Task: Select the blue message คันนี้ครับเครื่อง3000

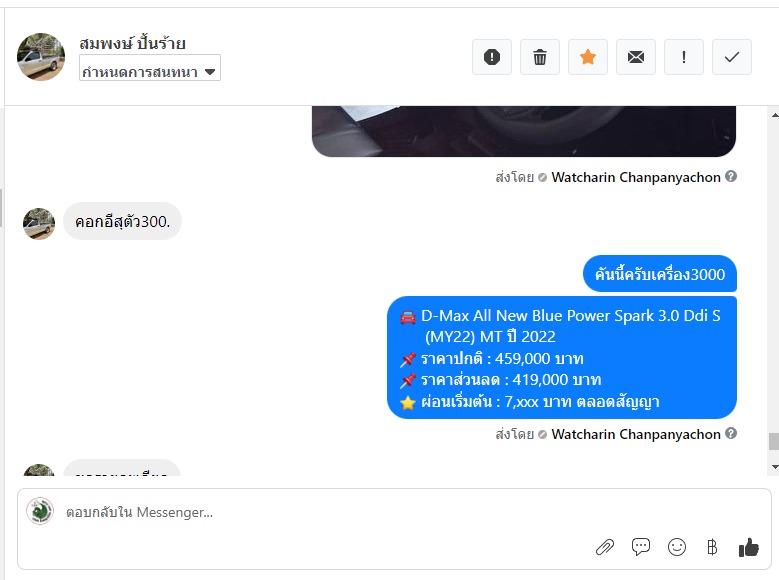Action: pyautogui.click(x=660, y=274)
